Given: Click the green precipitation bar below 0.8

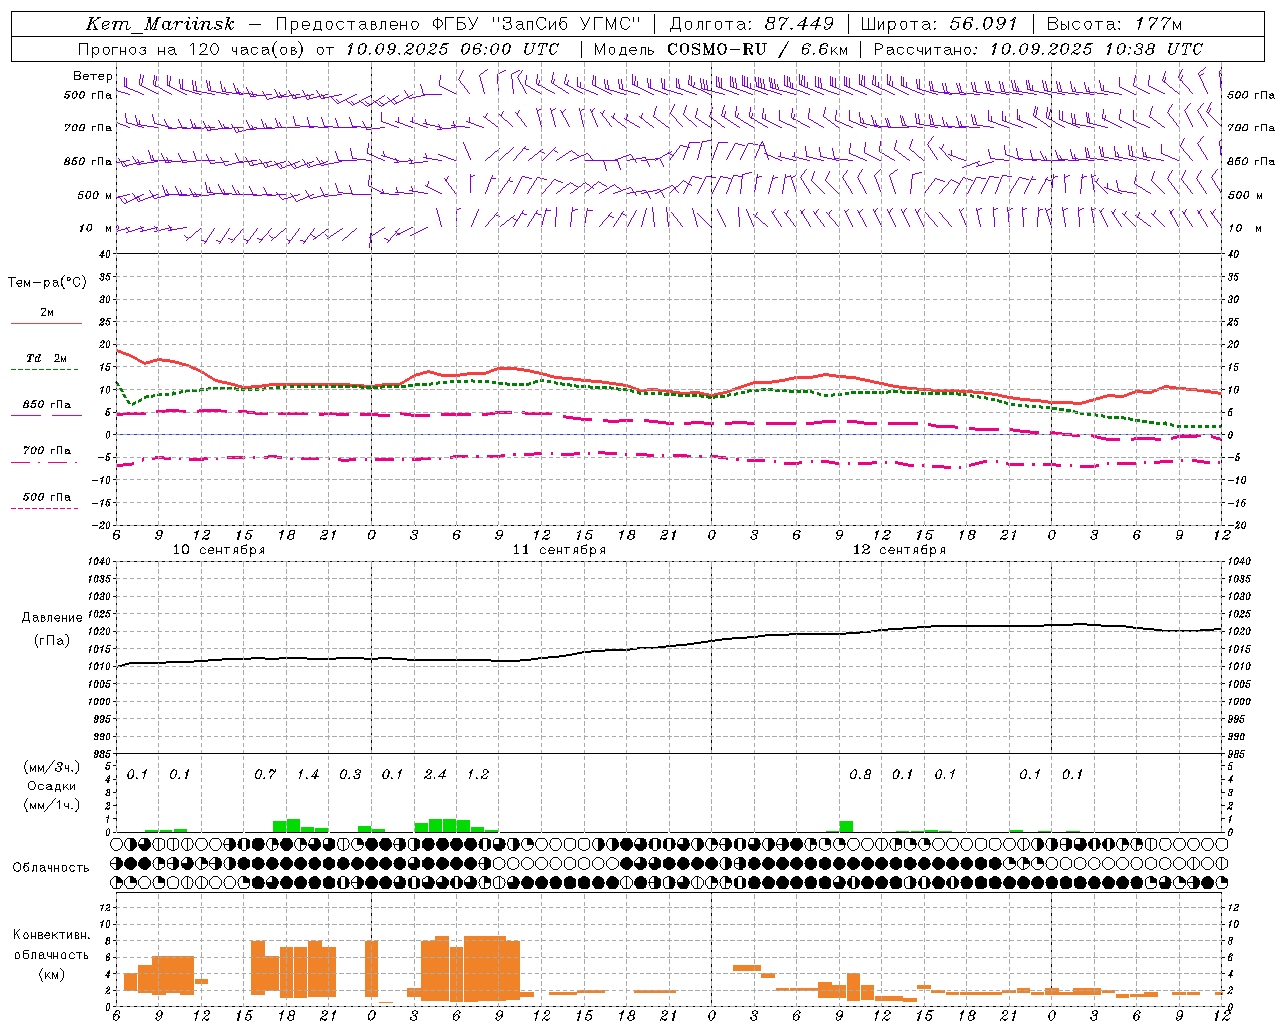Looking at the screenshot, I should coord(846,826).
